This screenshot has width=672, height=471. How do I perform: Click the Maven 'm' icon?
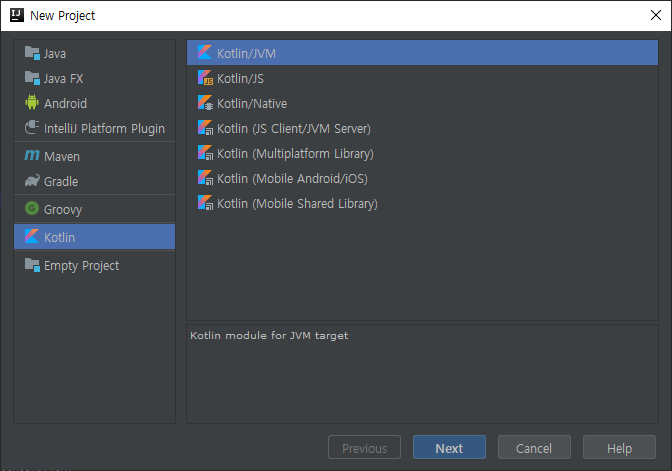(32, 155)
